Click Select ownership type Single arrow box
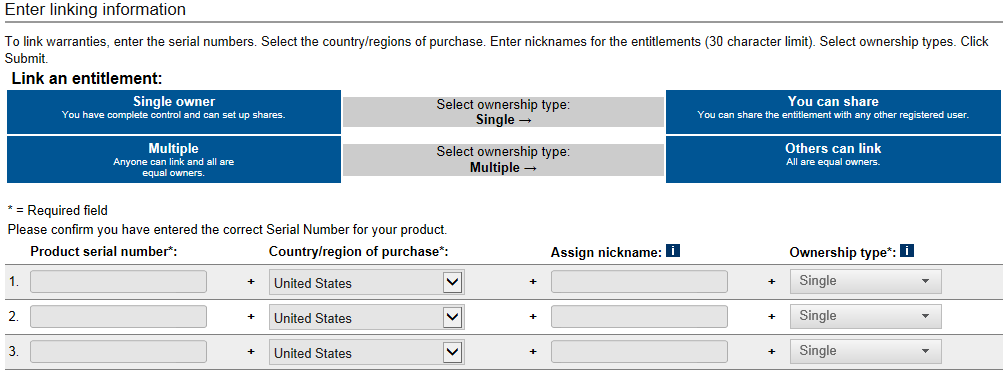Viewport: 1007px width, 370px height. [x=504, y=112]
